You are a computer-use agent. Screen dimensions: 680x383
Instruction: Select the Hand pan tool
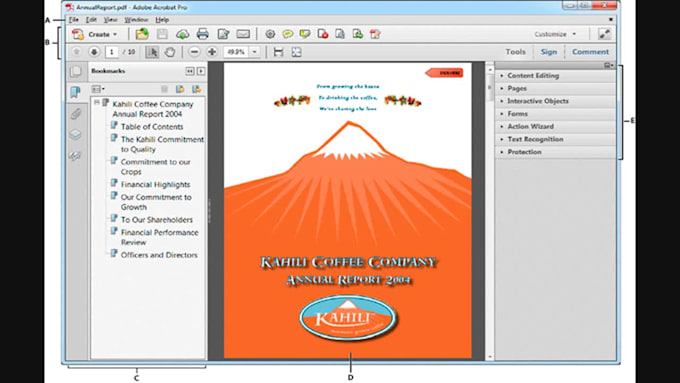pyautogui.click(x=170, y=52)
